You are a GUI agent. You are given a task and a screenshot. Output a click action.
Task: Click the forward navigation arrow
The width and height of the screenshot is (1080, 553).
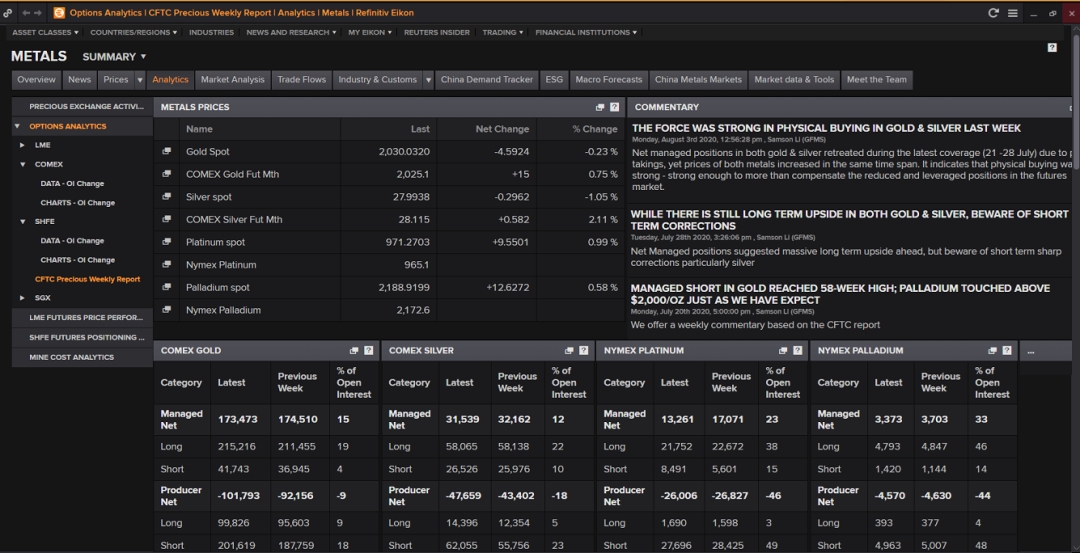pos(38,12)
